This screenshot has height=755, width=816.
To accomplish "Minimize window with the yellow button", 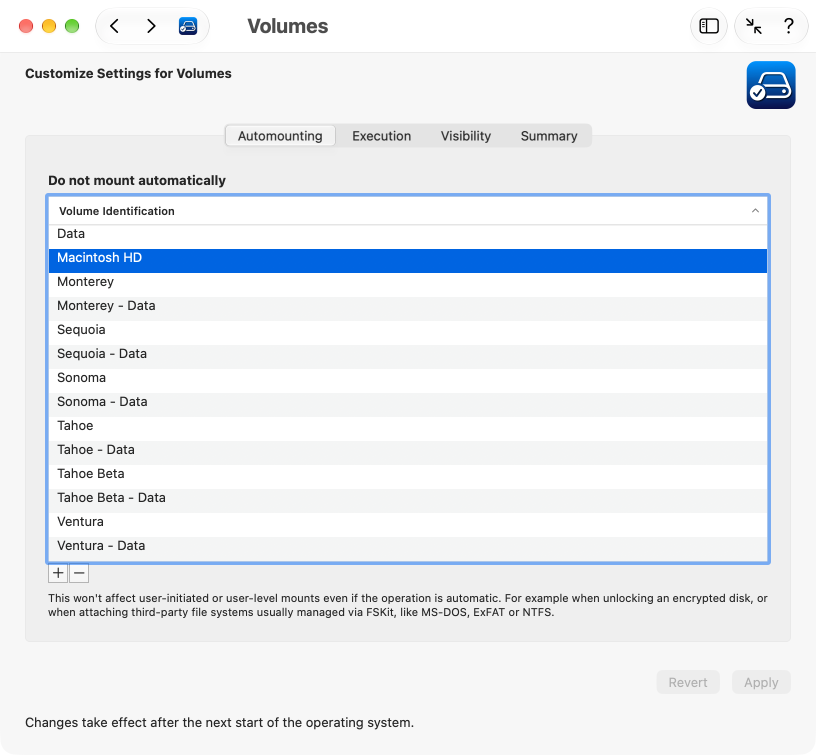I will click(x=49, y=26).
